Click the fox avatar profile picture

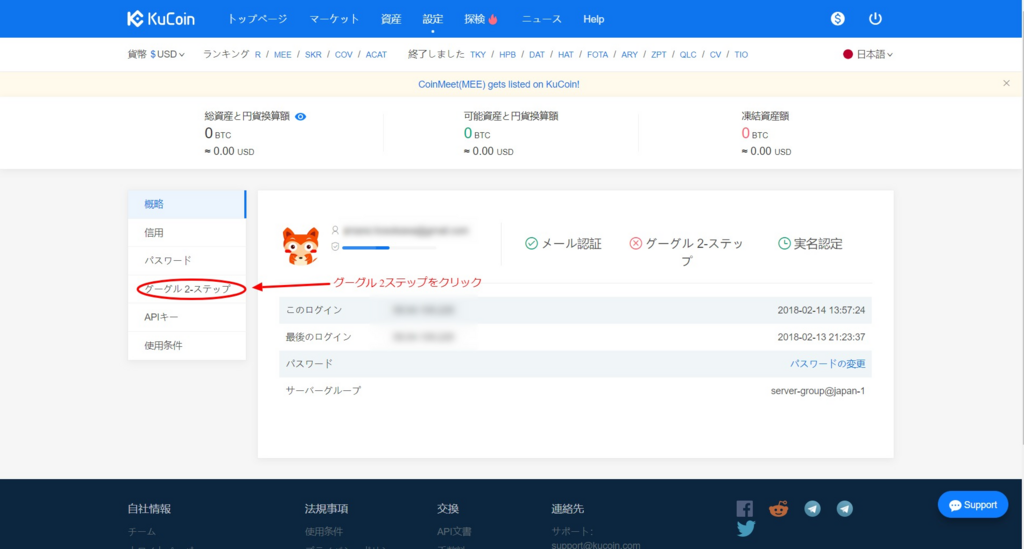pyautogui.click(x=300, y=245)
